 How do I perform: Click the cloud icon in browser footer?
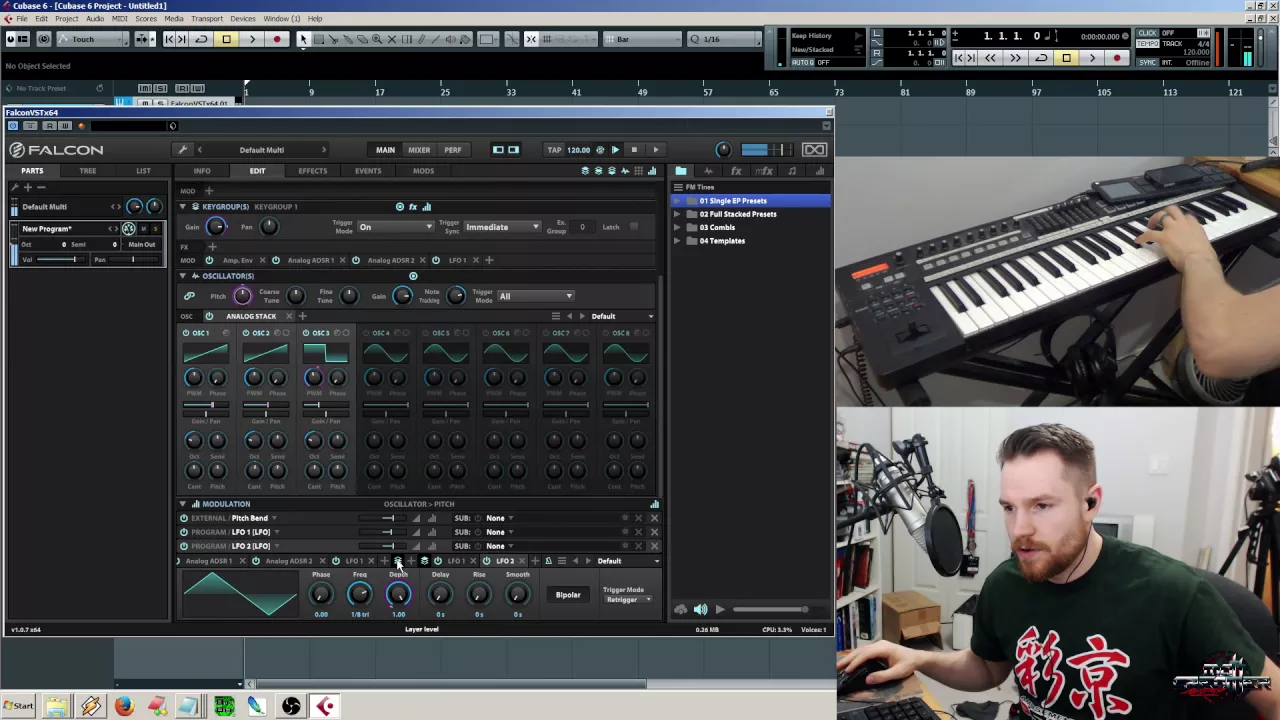(x=681, y=610)
